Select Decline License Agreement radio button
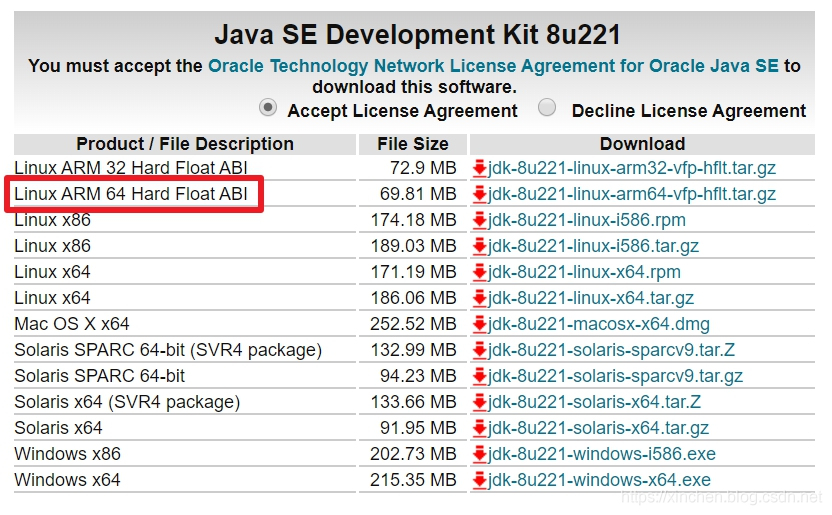The height and width of the screenshot is (515, 832). pyautogui.click(x=547, y=107)
